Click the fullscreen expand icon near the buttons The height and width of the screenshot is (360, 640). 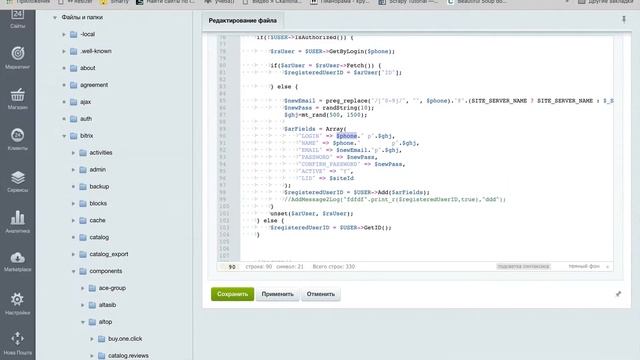[618, 293]
